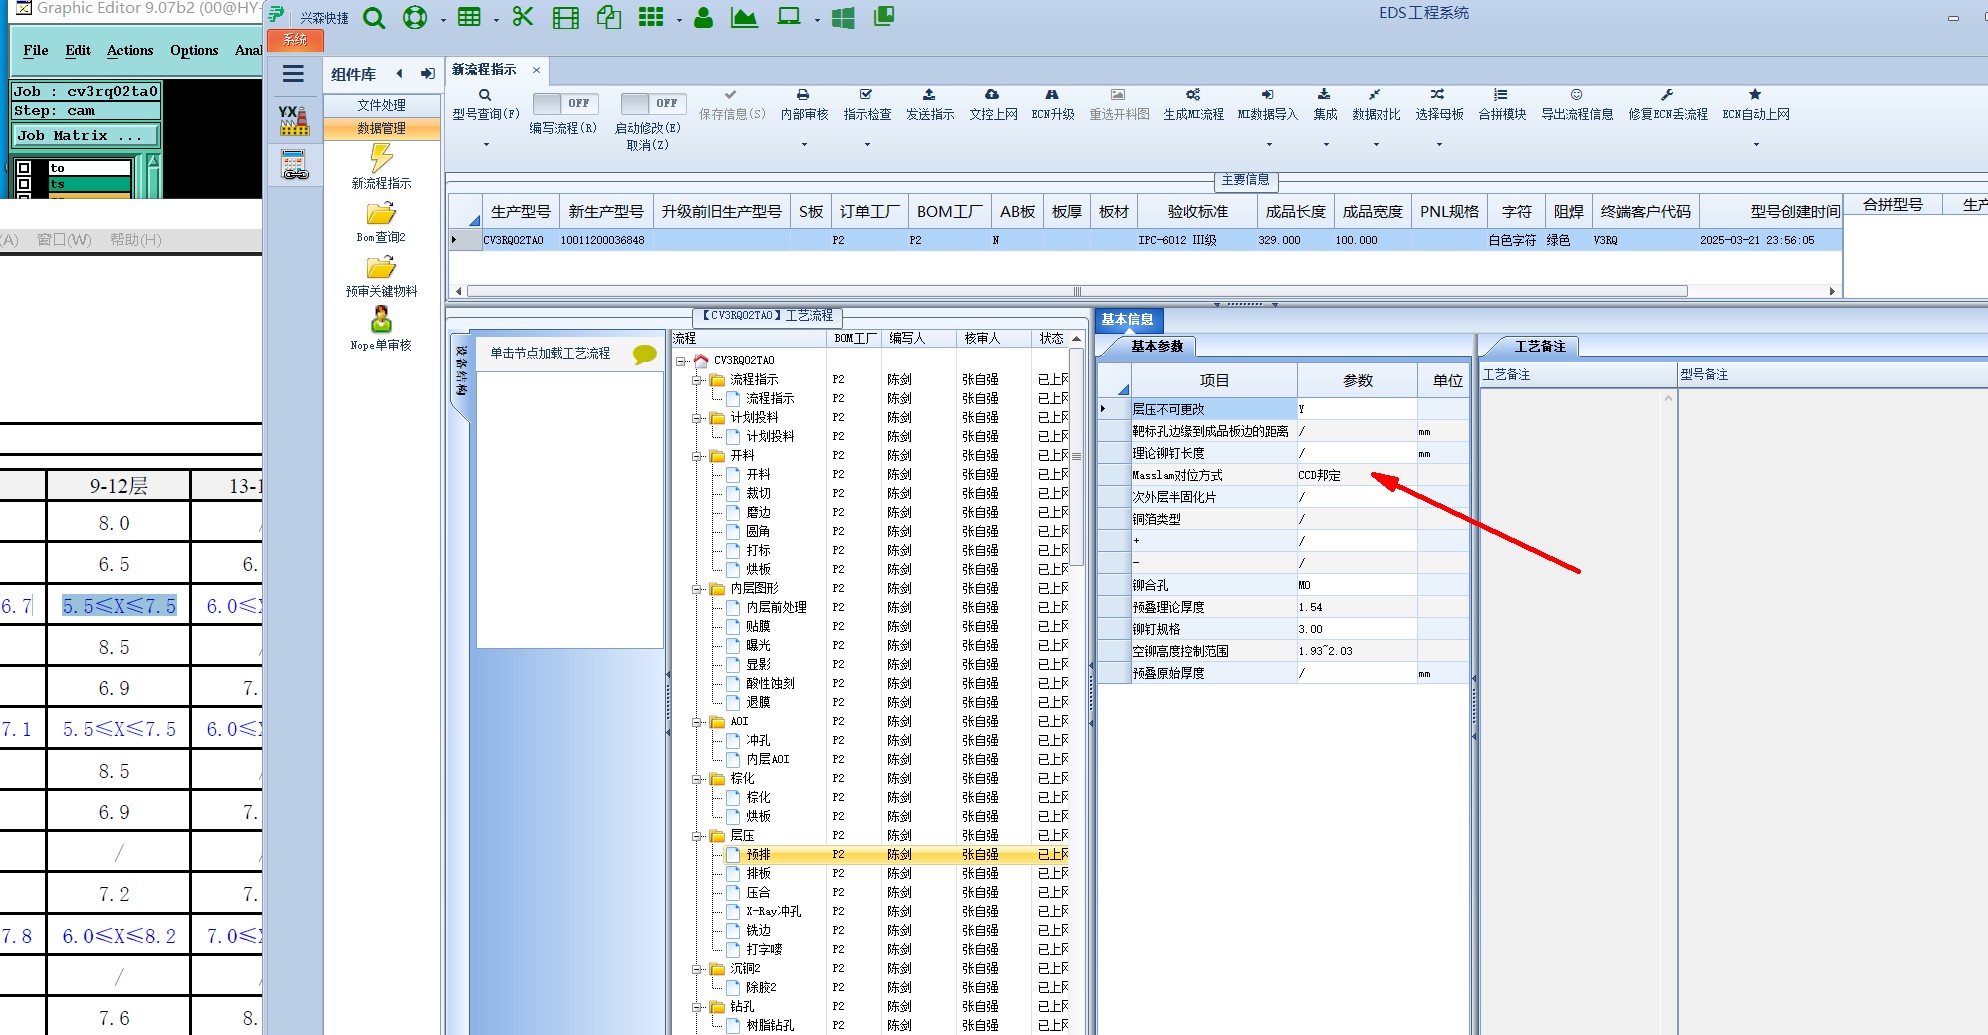Click the green nine-square grid icon

651,17
